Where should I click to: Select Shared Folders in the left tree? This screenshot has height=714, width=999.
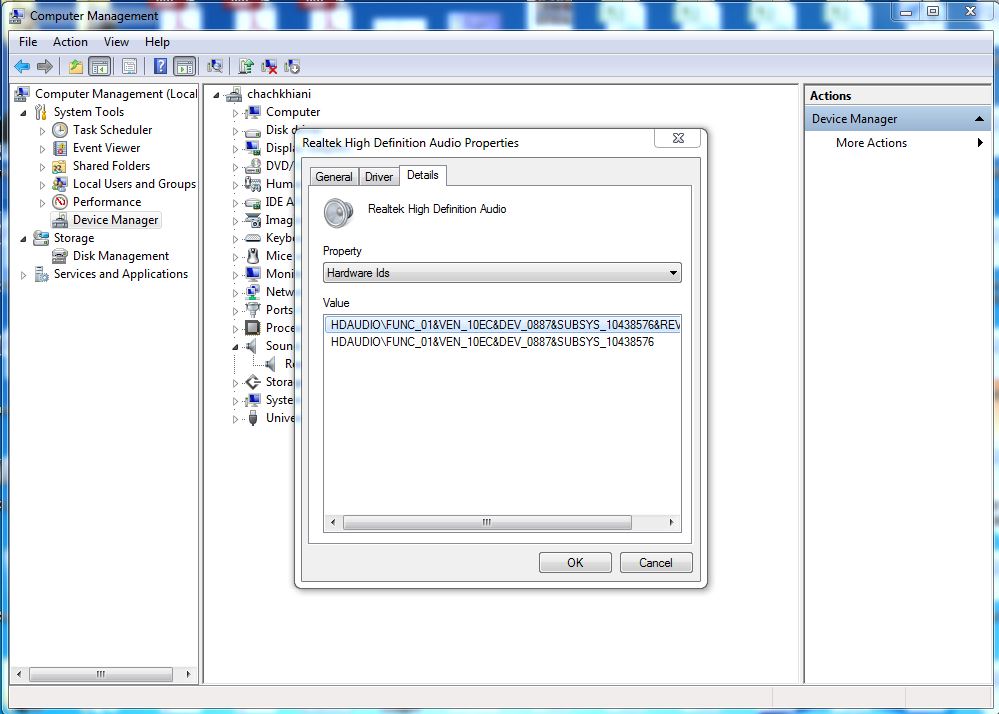(111, 166)
